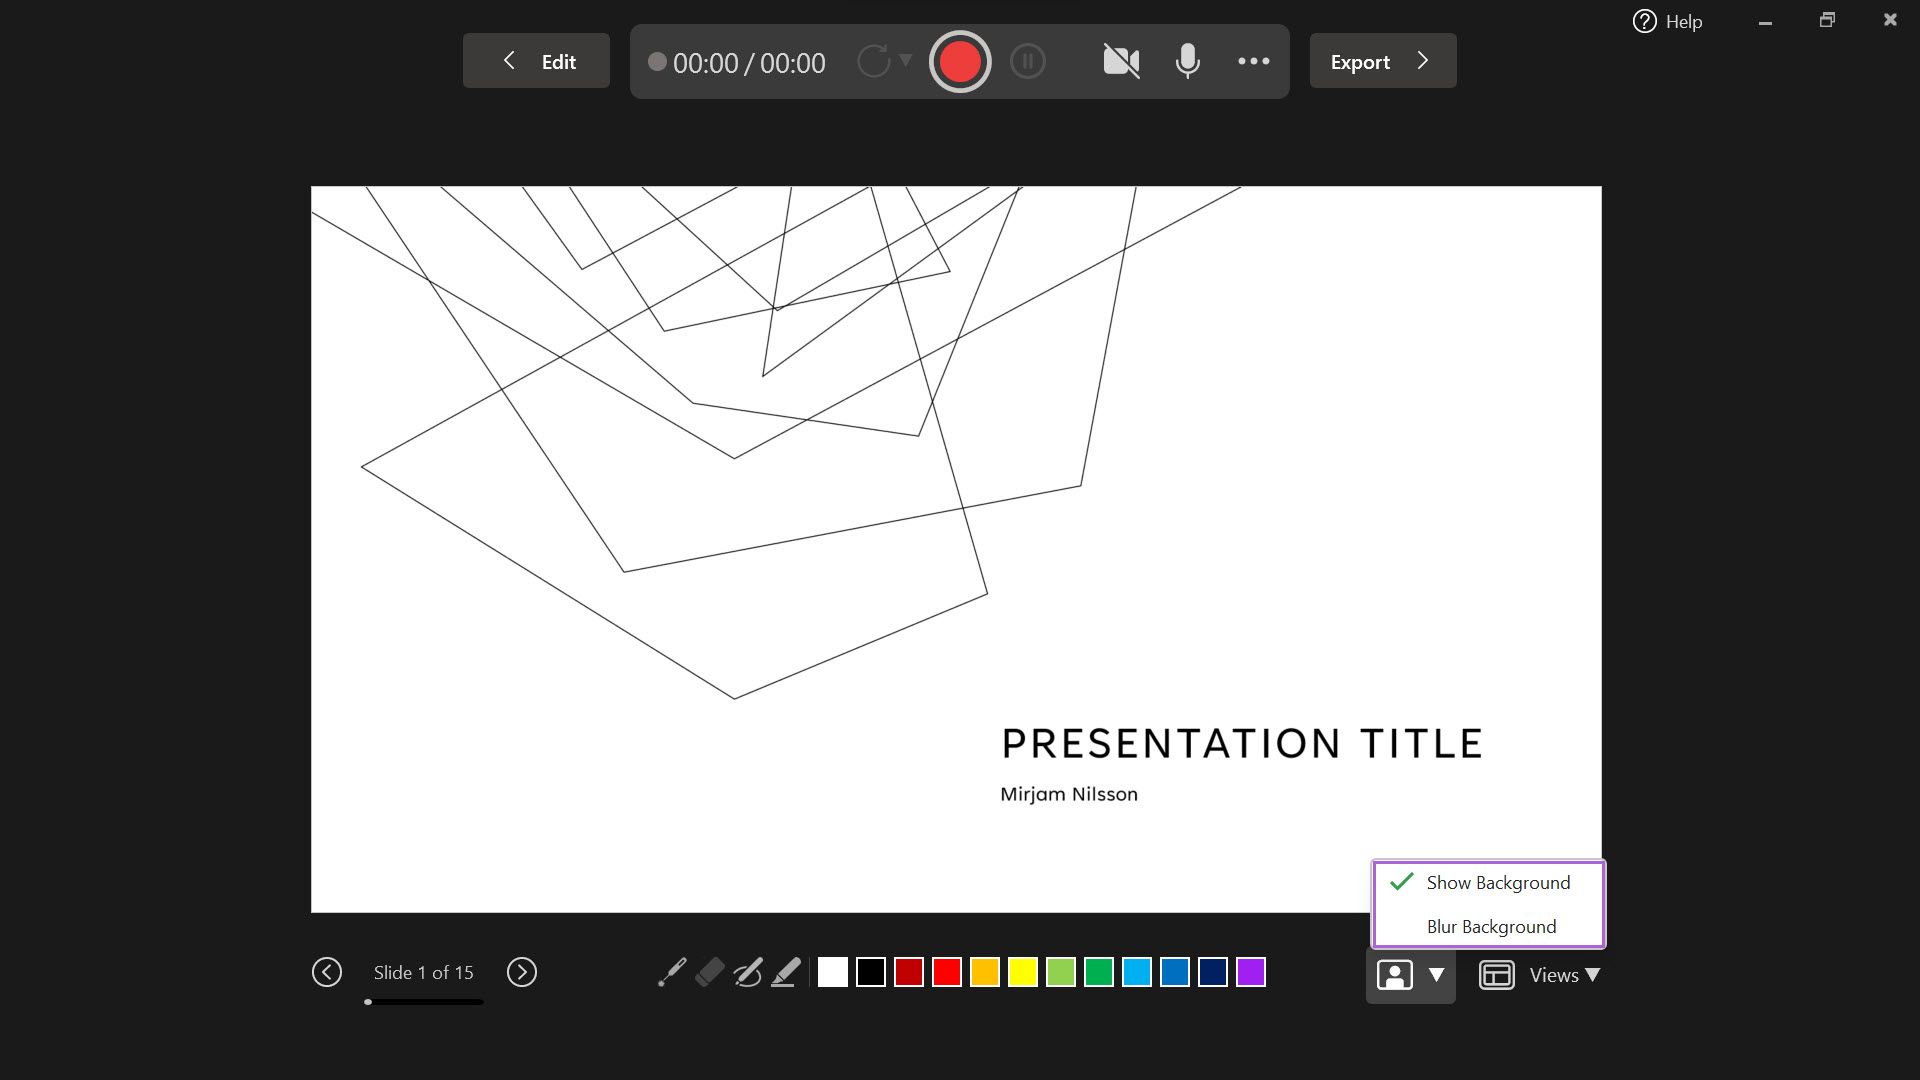The image size is (1920, 1080).
Task: Open the Views dropdown
Action: point(1563,975)
